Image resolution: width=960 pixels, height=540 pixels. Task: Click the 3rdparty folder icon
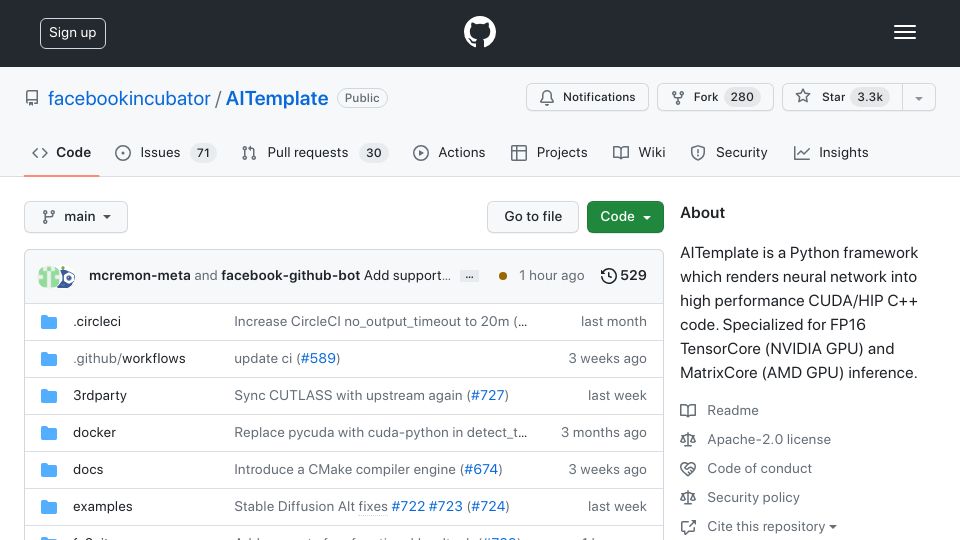pyautogui.click(x=49, y=396)
